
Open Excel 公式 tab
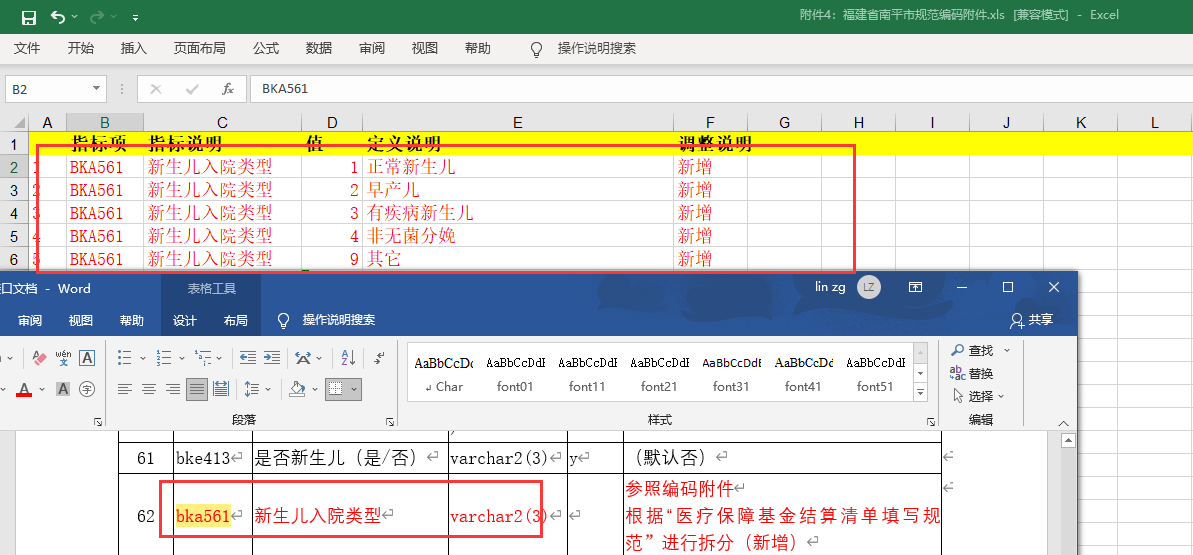coord(266,48)
